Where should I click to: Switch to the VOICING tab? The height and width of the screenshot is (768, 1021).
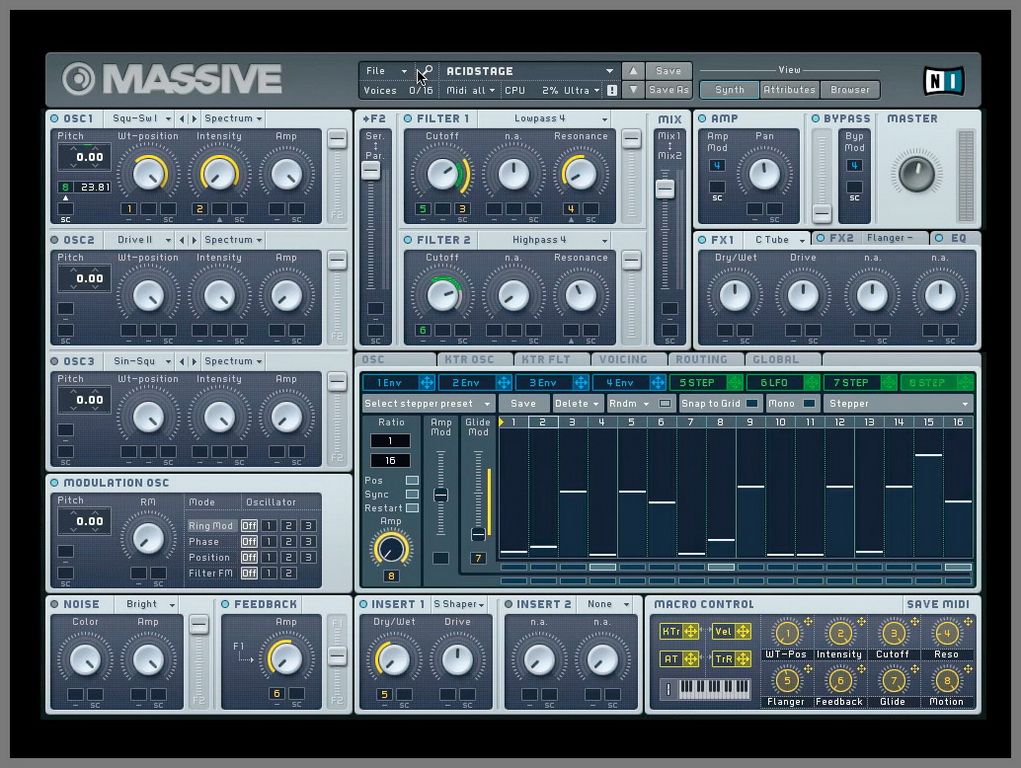(x=628, y=360)
